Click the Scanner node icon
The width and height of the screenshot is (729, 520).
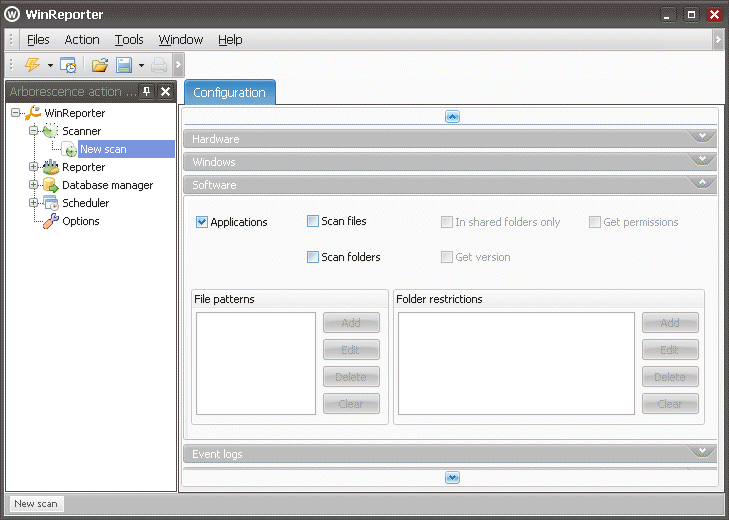tap(50, 131)
